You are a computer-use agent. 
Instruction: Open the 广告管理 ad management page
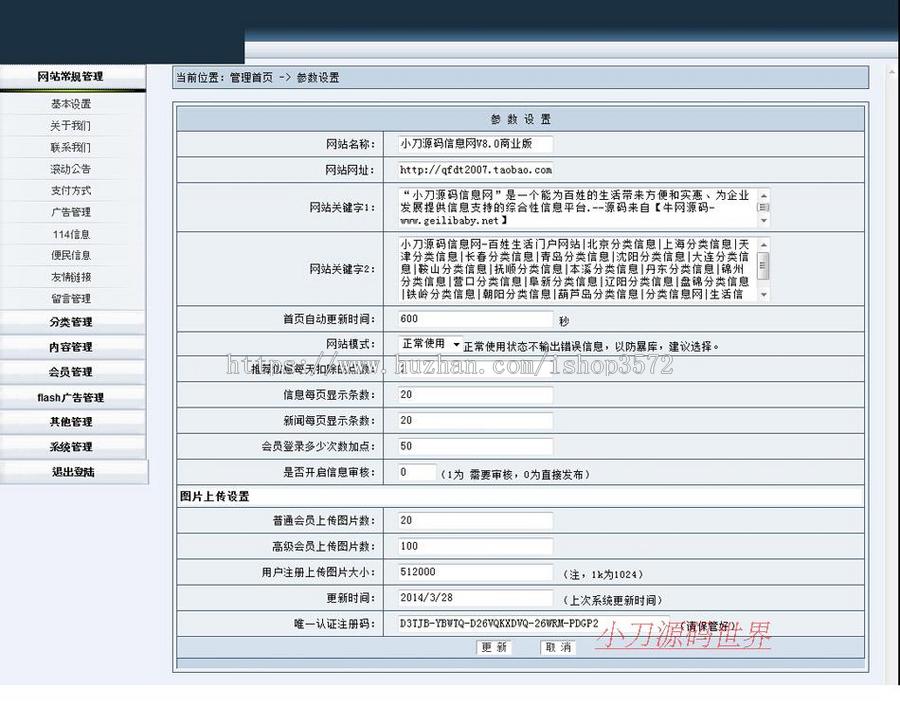[70, 212]
